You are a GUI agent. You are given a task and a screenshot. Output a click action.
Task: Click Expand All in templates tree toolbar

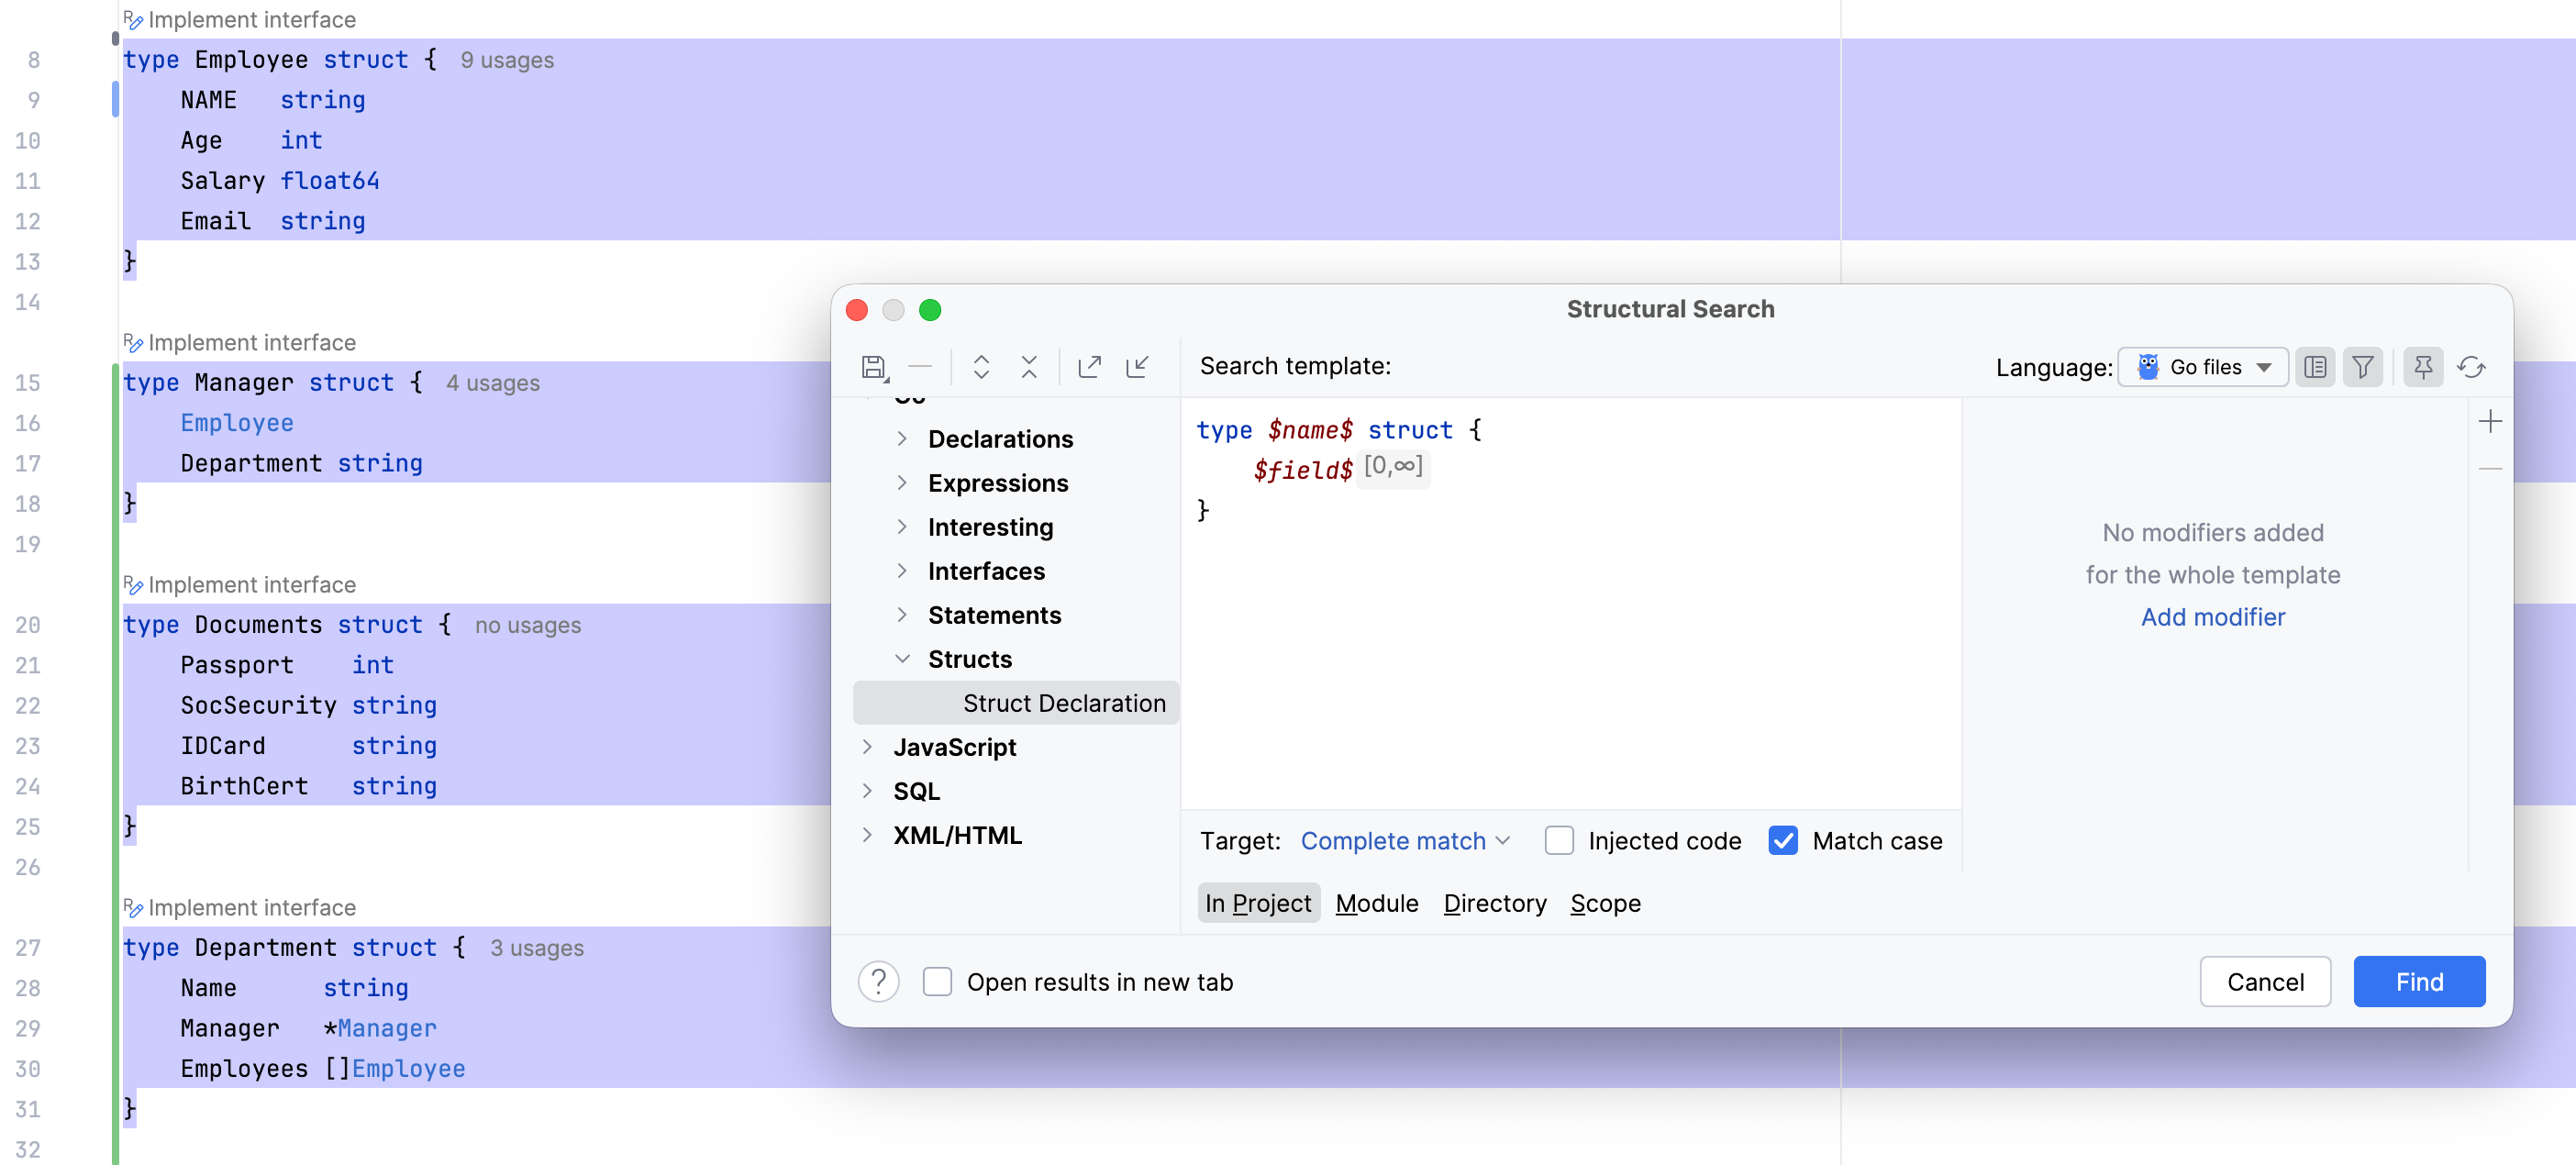tap(981, 367)
